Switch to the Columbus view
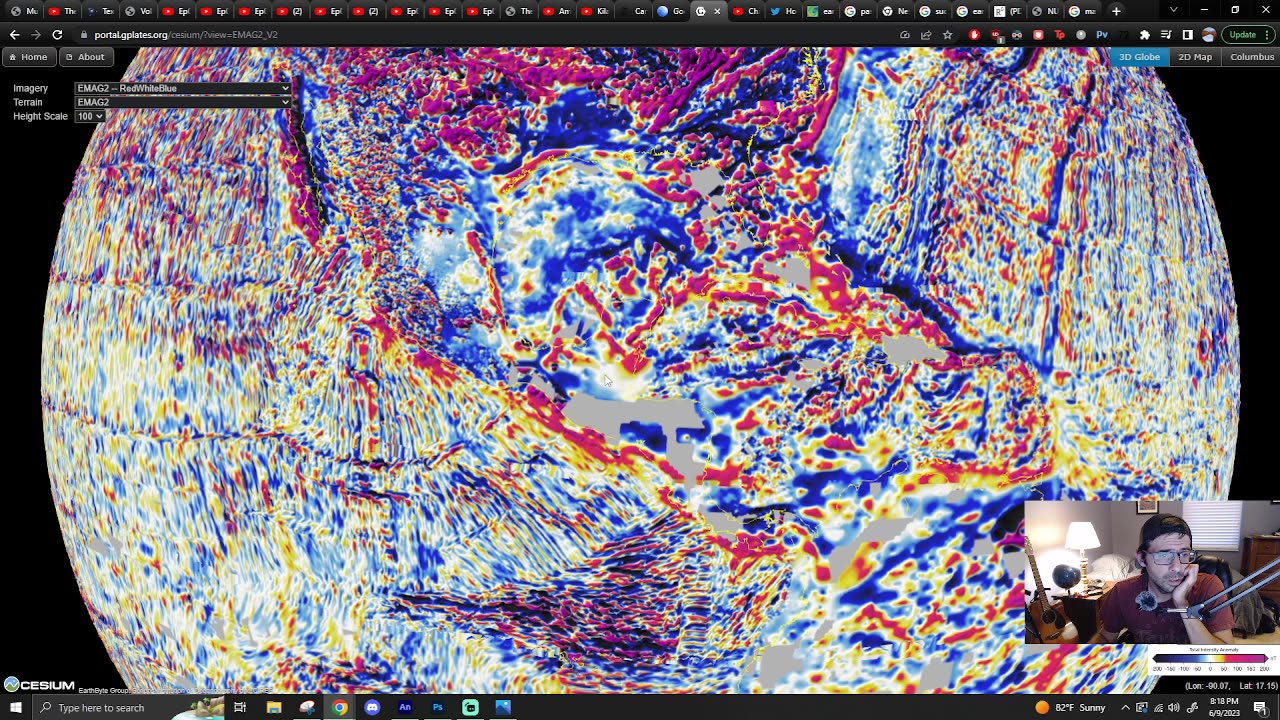The image size is (1280, 720). 1252,57
